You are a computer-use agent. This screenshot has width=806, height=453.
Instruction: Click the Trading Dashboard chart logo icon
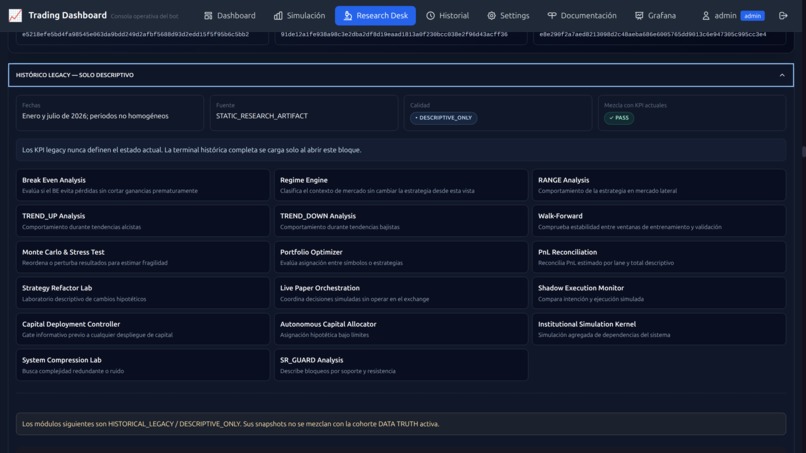point(15,15)
